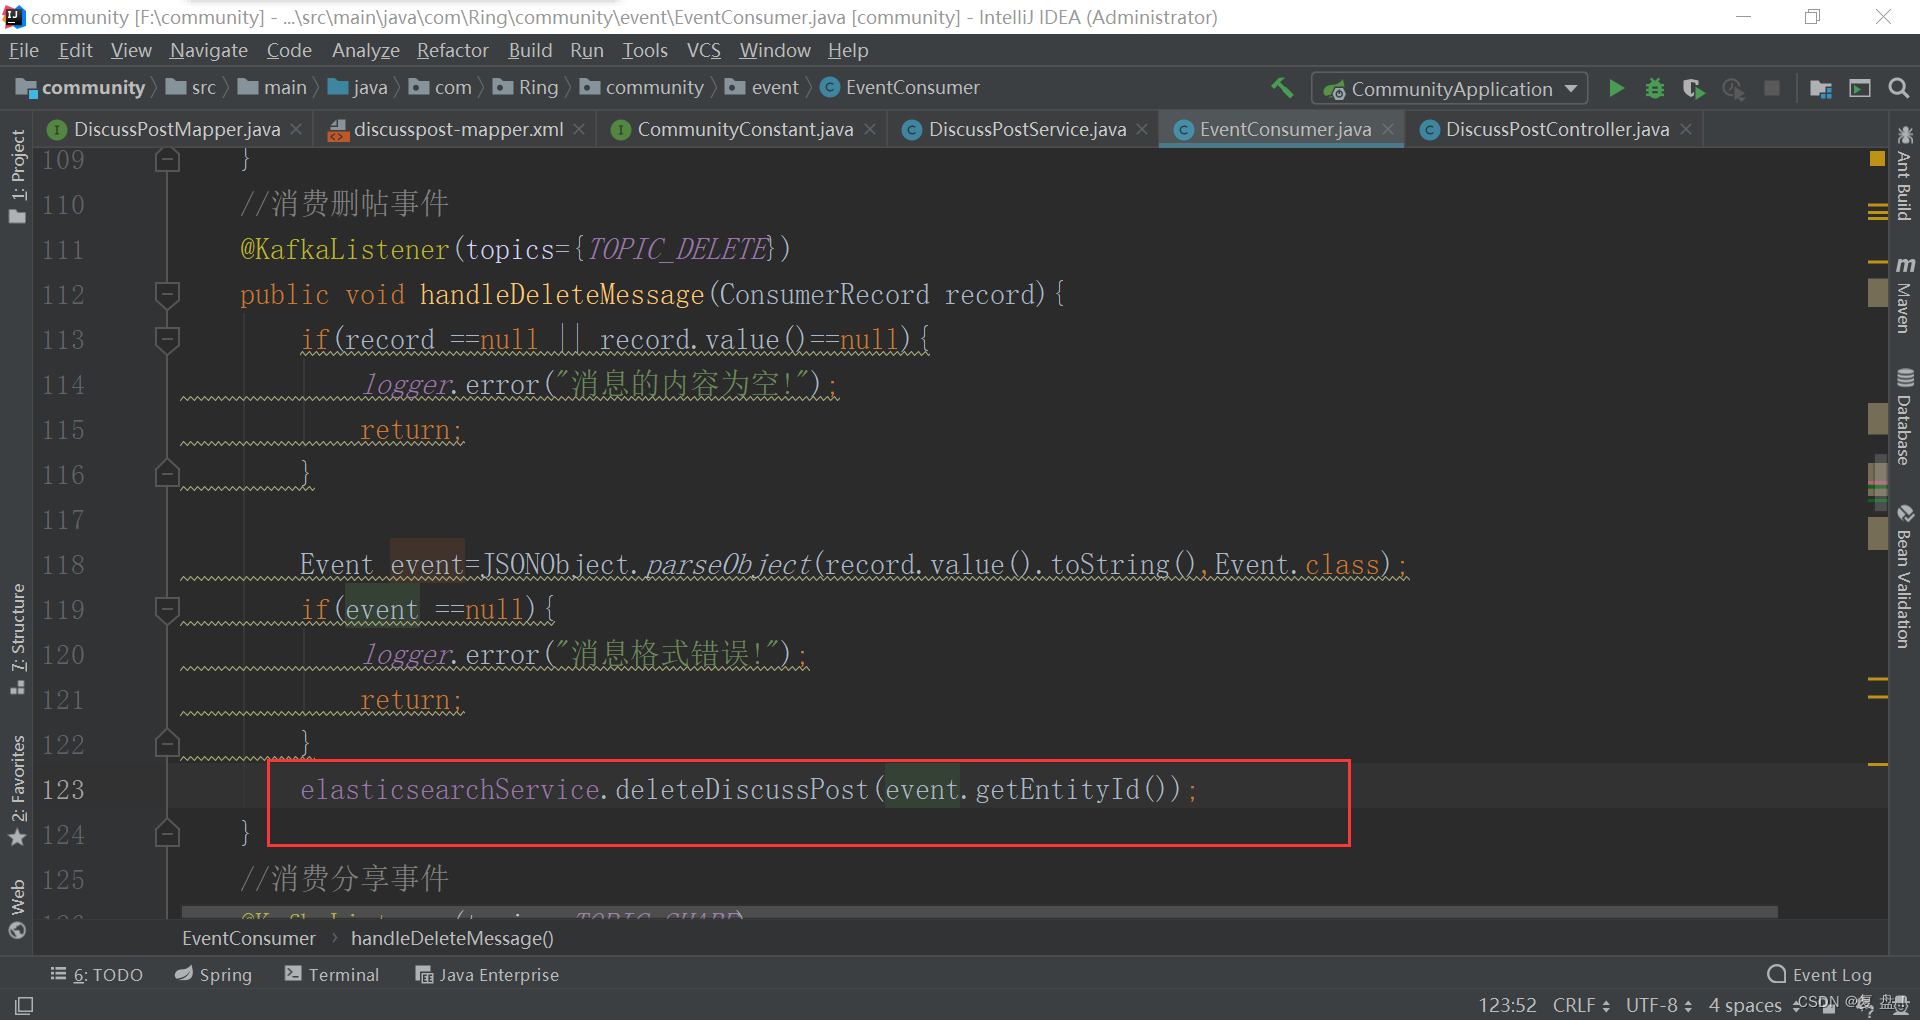Open the Web tool window
The image size is (1920, 1020).
point(17,908)
